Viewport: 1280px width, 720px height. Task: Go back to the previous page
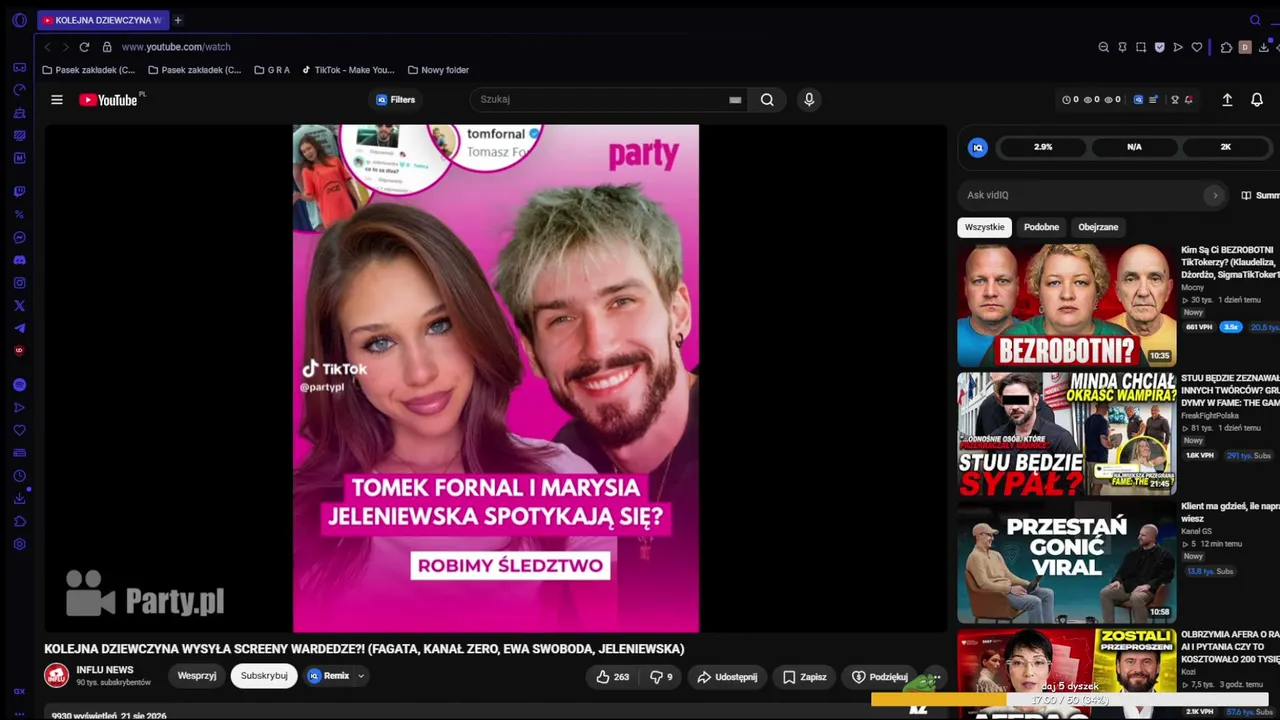pos(47,47)
